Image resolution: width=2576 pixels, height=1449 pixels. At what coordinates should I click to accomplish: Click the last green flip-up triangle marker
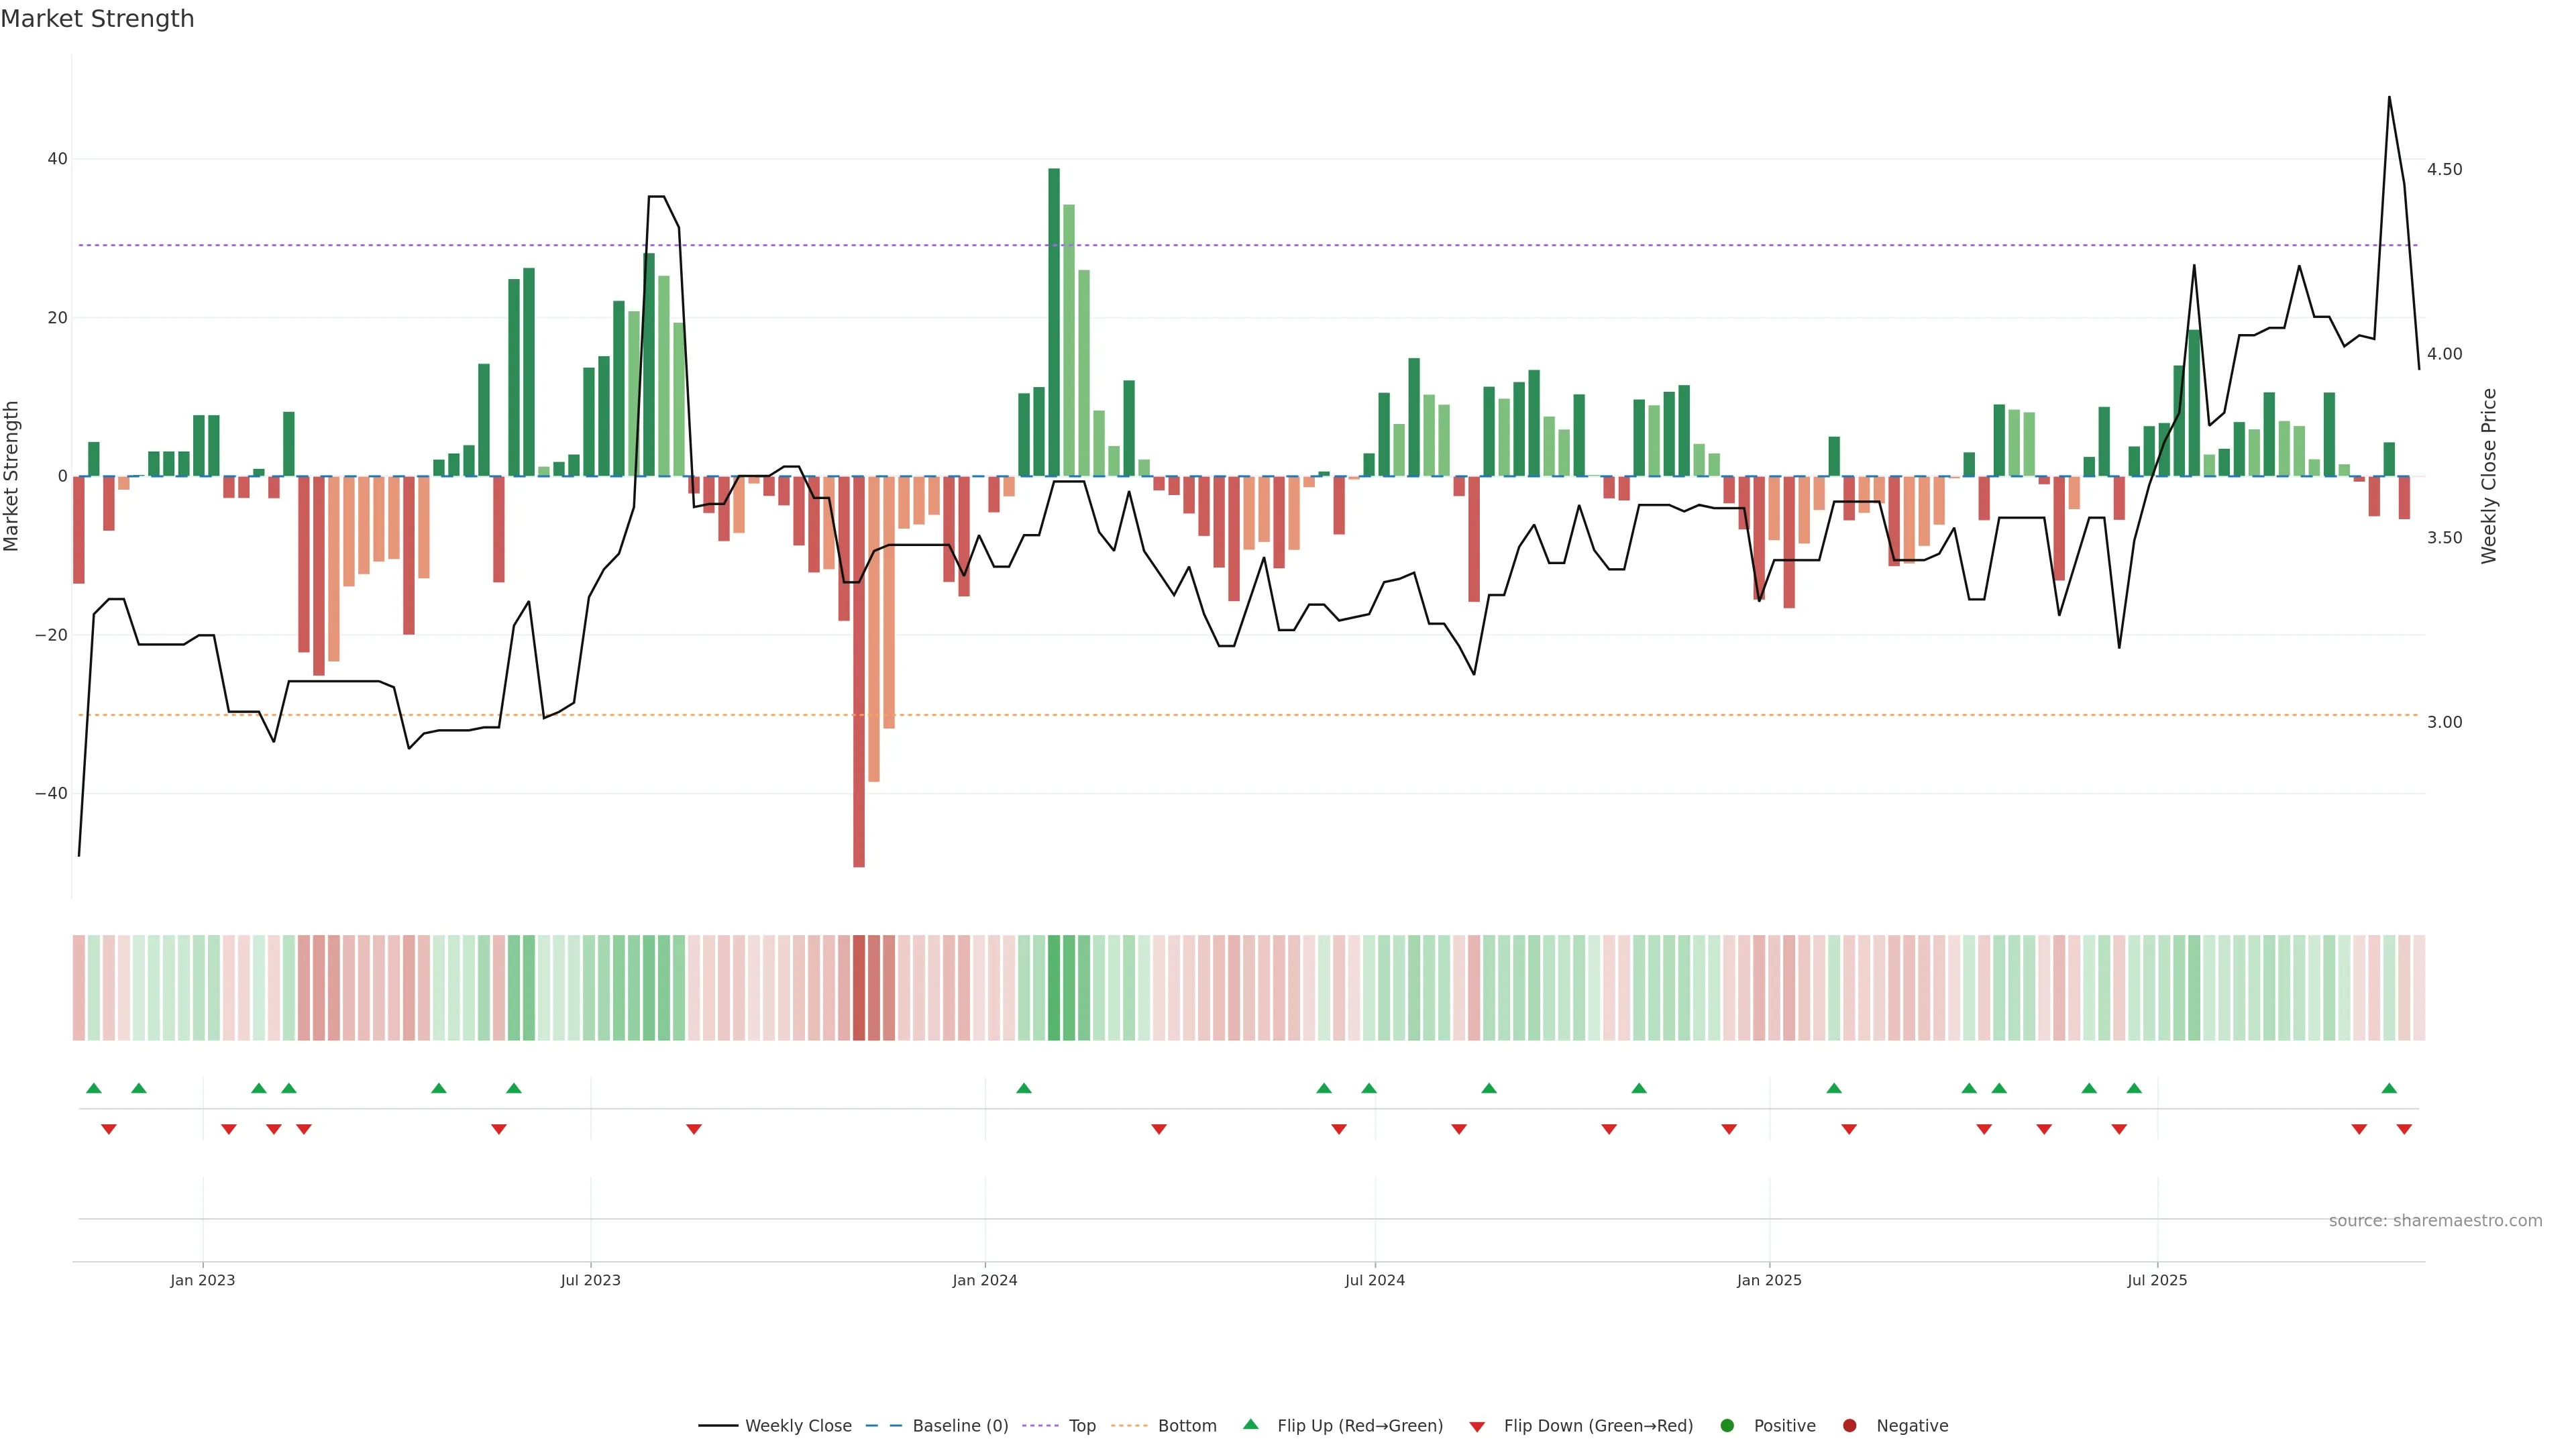(2389, 1088)
